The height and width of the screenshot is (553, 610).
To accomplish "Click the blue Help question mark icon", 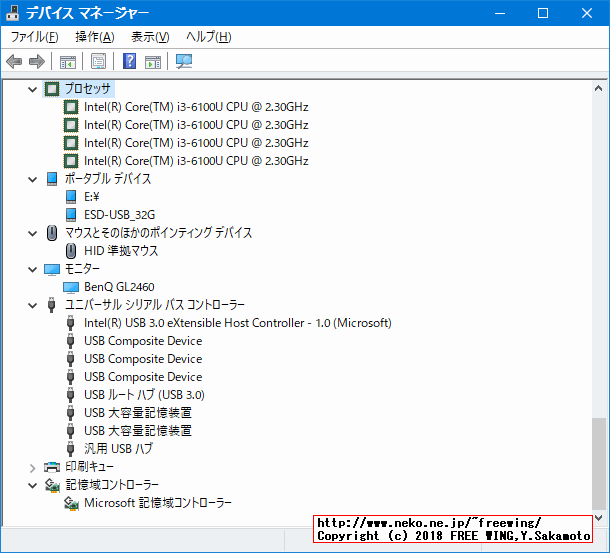I will tap(129, 61).
